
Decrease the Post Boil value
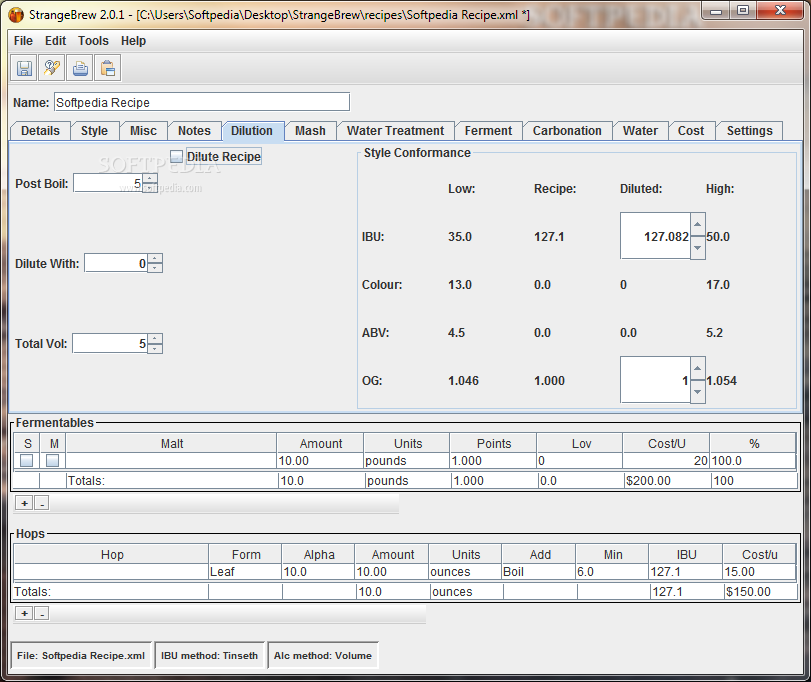coord(150,188)
